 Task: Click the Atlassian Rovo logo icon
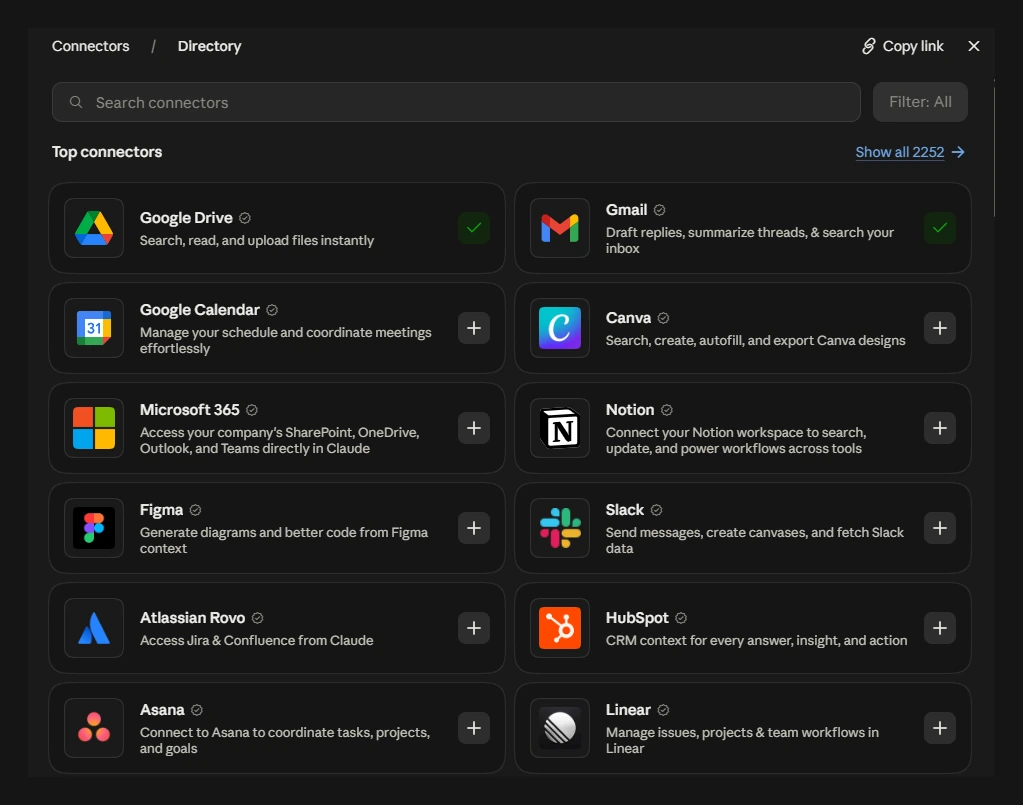94,628
